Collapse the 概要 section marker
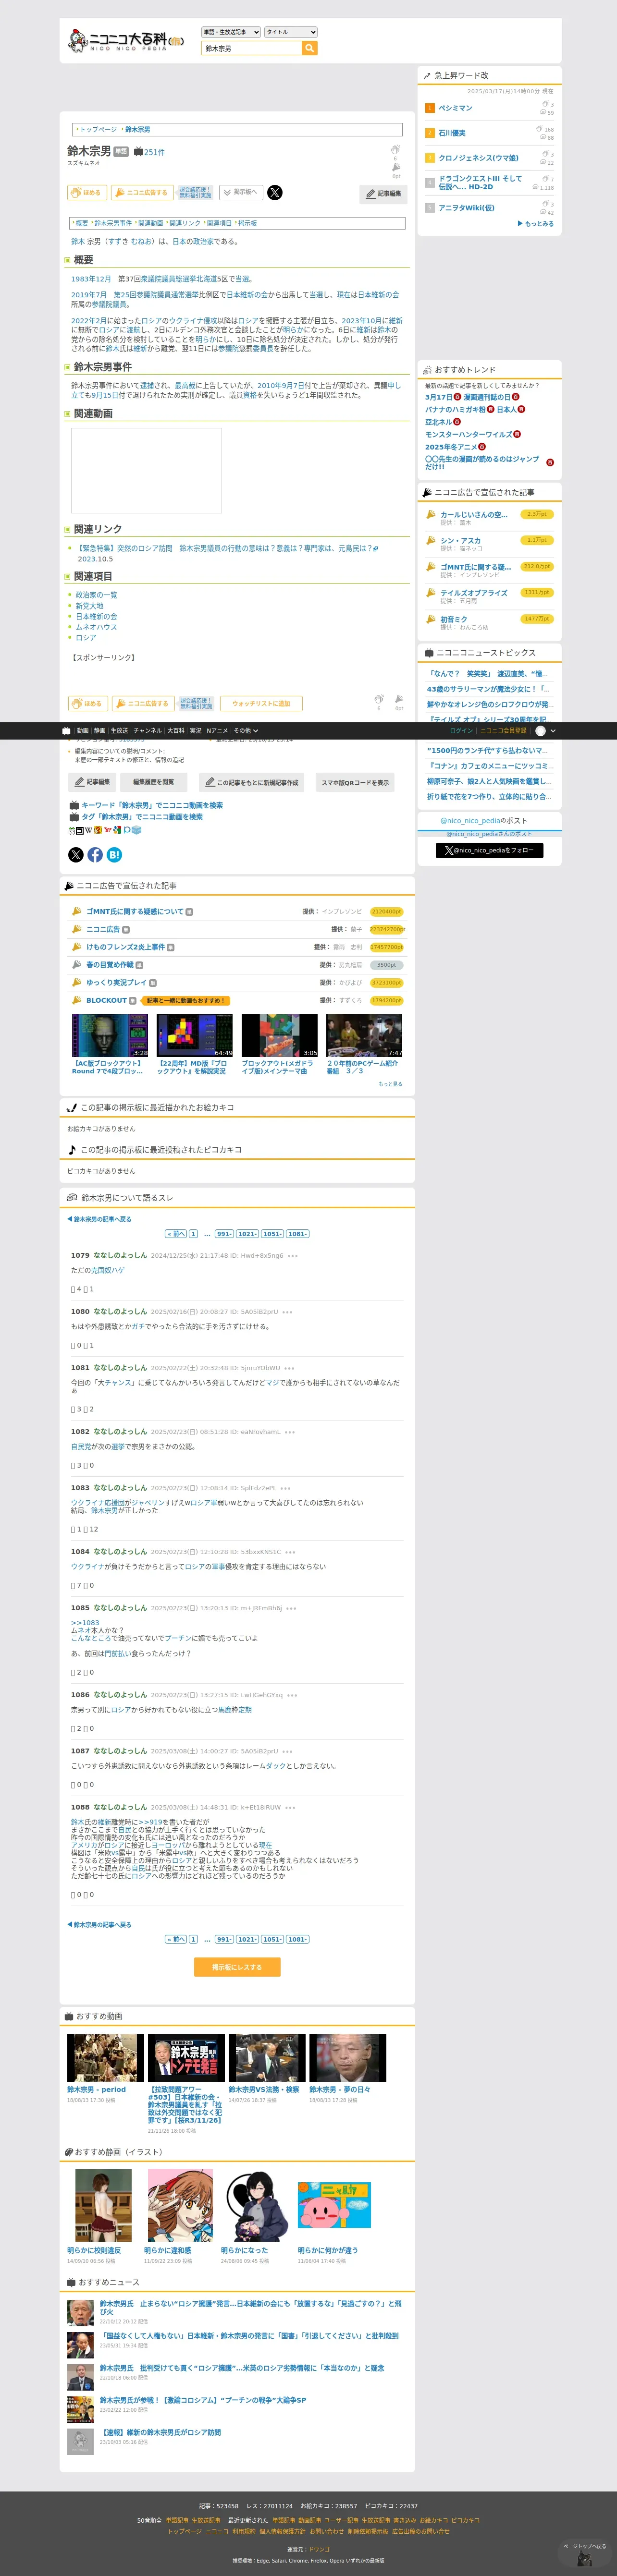The image size is (617, 2576). point(68,260)
